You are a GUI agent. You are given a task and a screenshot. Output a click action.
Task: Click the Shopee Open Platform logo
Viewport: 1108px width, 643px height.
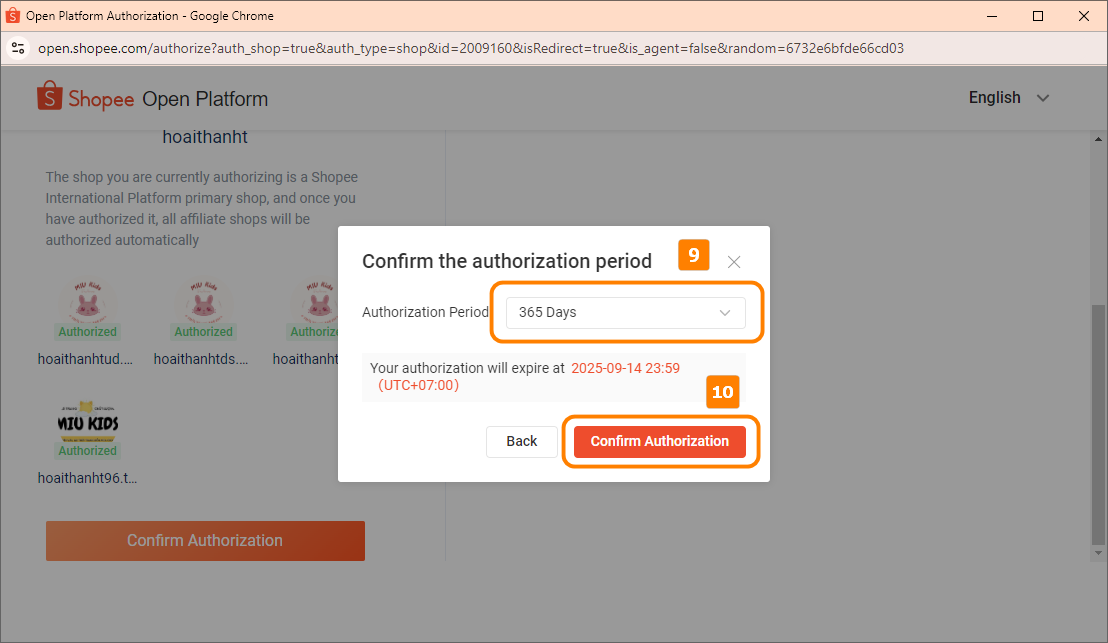click(x=153, y=98)
